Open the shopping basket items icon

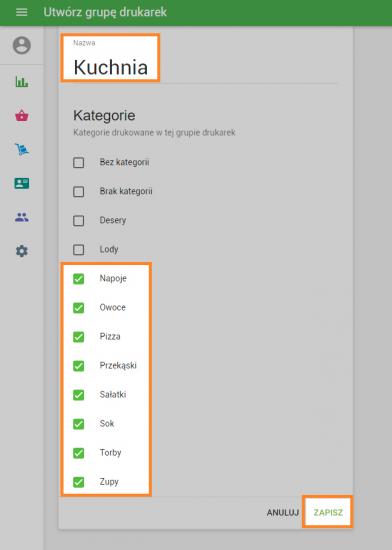pyautogui.click(x=22, y=115)
